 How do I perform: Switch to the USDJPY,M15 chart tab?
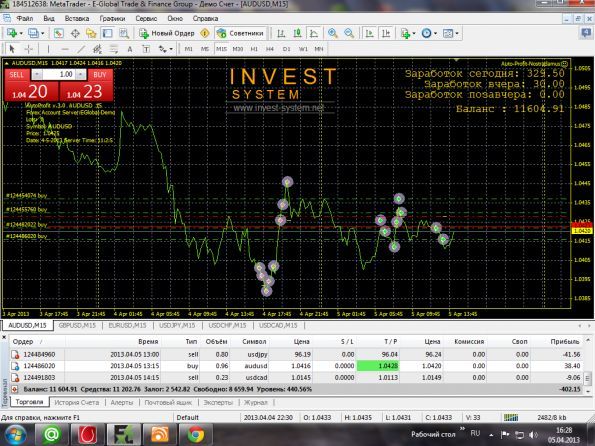click(177, 325)
